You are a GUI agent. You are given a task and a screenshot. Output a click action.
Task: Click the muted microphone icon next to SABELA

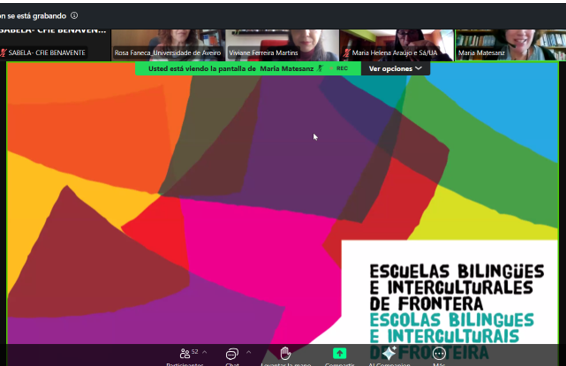4,53
